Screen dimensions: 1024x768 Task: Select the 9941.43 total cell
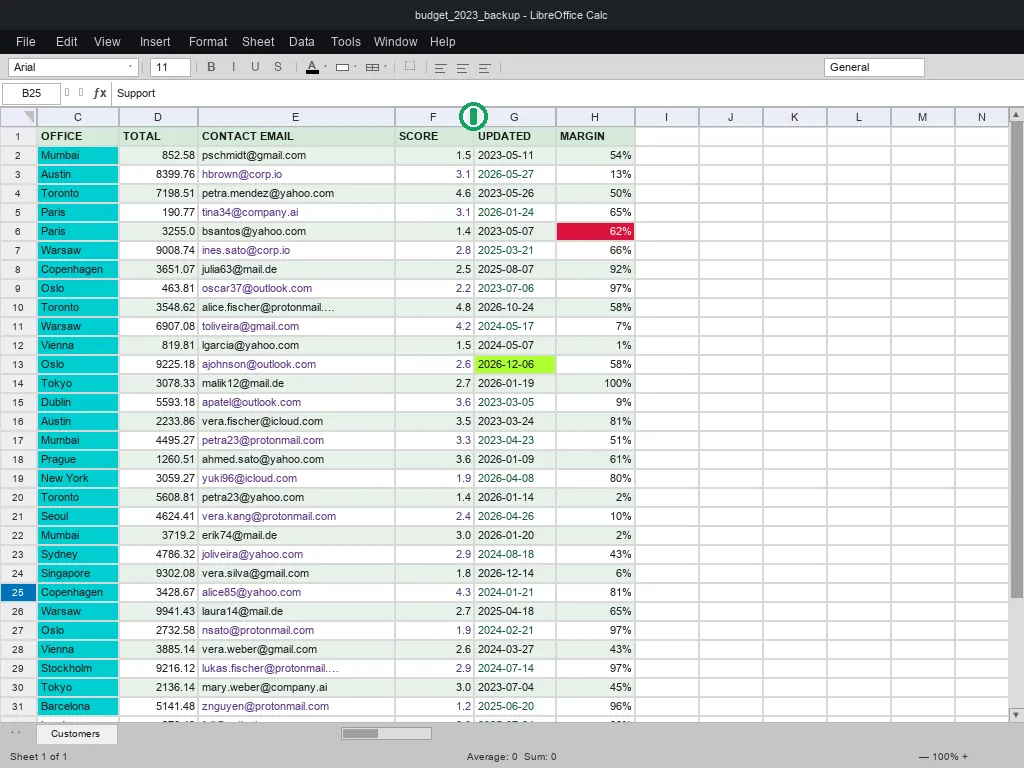(x=158, y=611)
